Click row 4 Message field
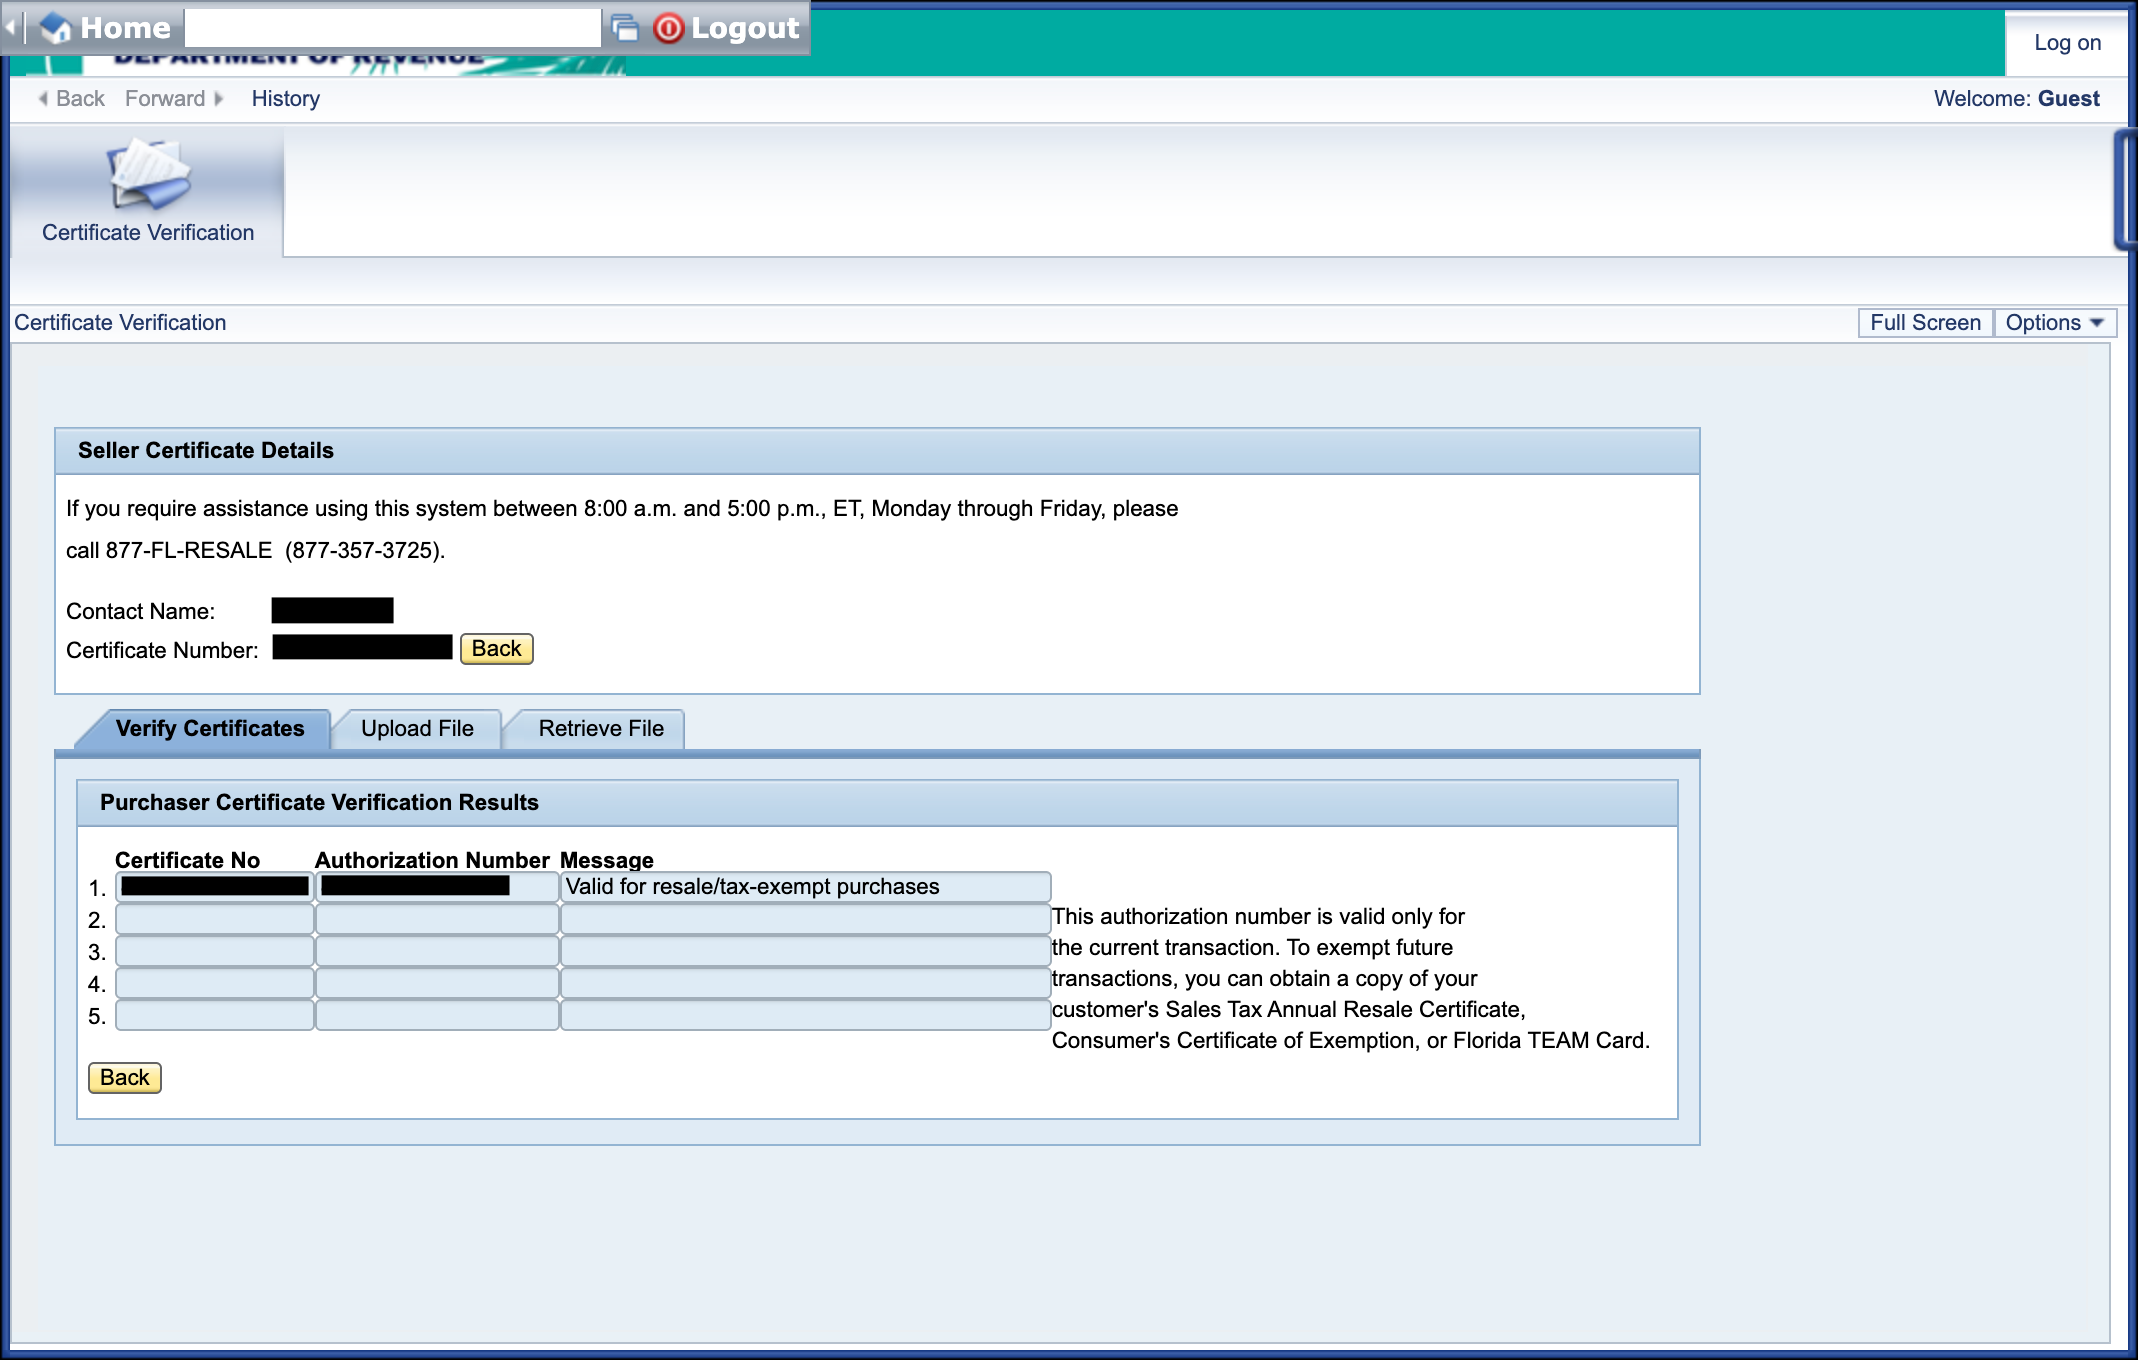 (x=805, y=983)
